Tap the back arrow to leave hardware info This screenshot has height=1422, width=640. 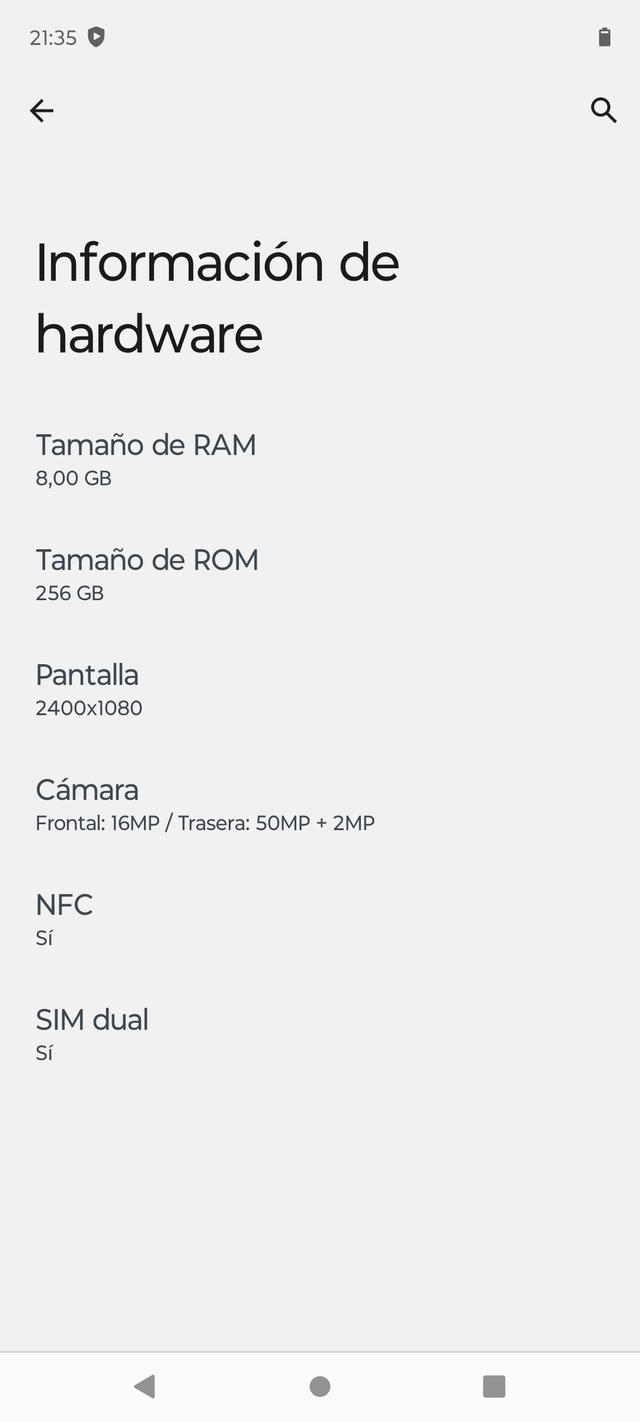41,110
